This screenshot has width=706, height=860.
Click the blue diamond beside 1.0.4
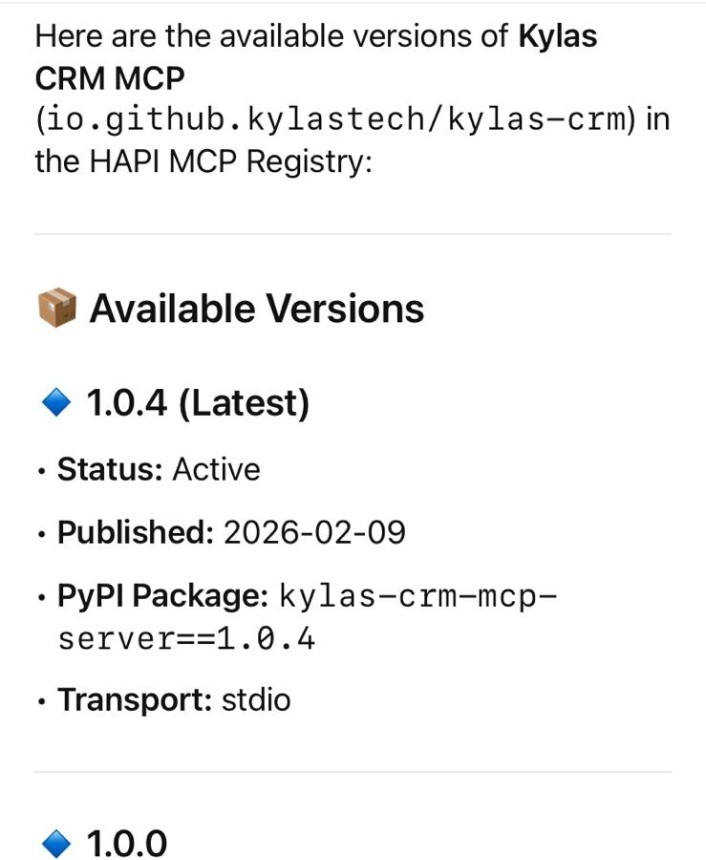(x=56, y=403)
